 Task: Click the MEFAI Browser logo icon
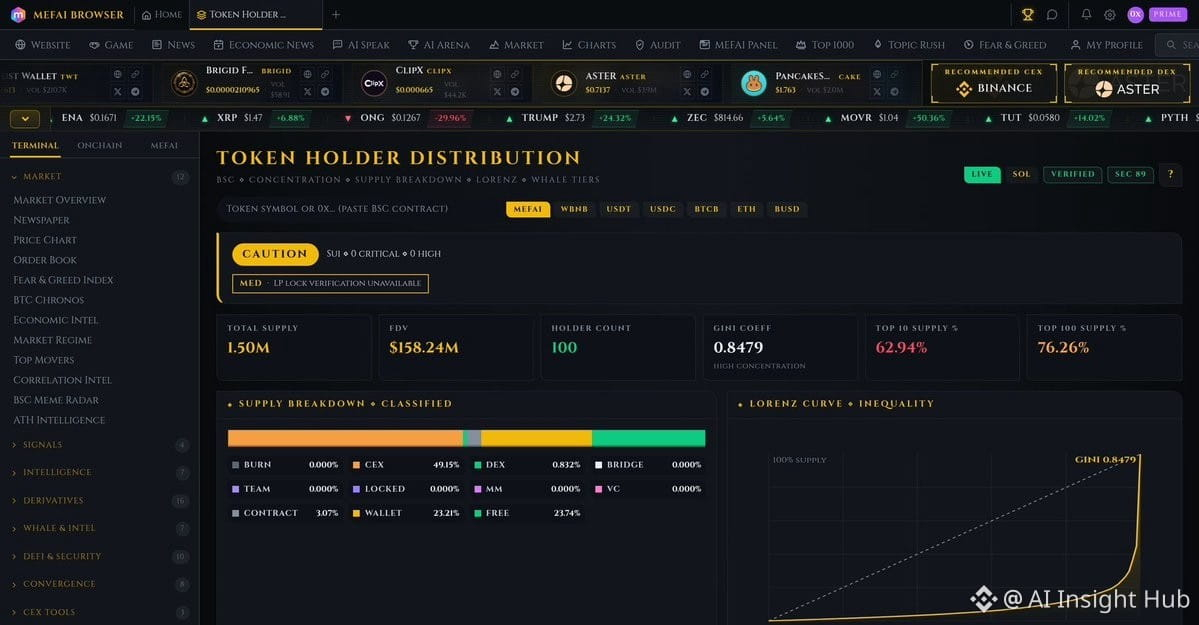(18, 15)
